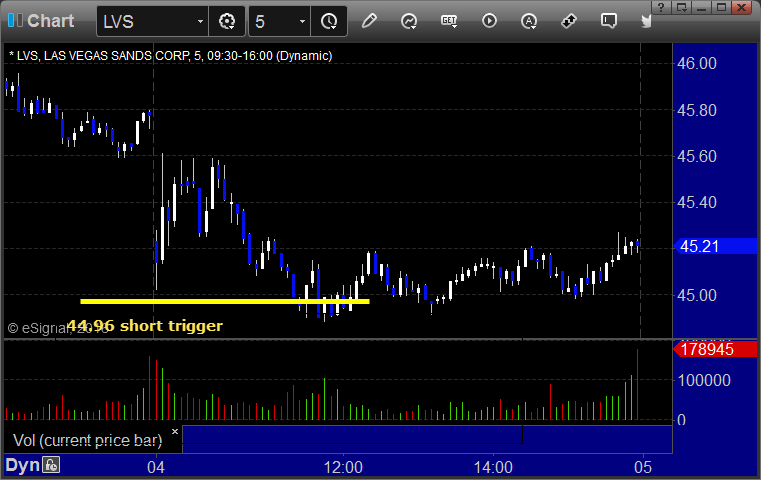Click the blue 45.21 current price marker
Viewport: 761px width, 480px height.
coord(715,247)
